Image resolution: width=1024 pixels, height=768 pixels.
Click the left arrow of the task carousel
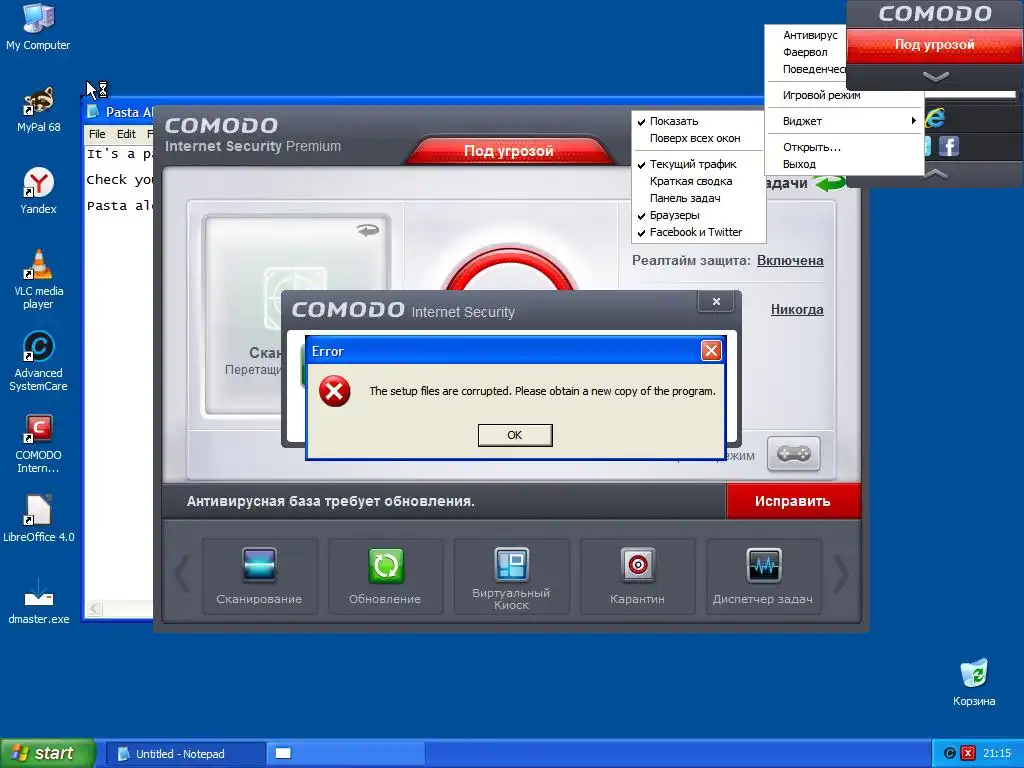click(x=182, y=575)
